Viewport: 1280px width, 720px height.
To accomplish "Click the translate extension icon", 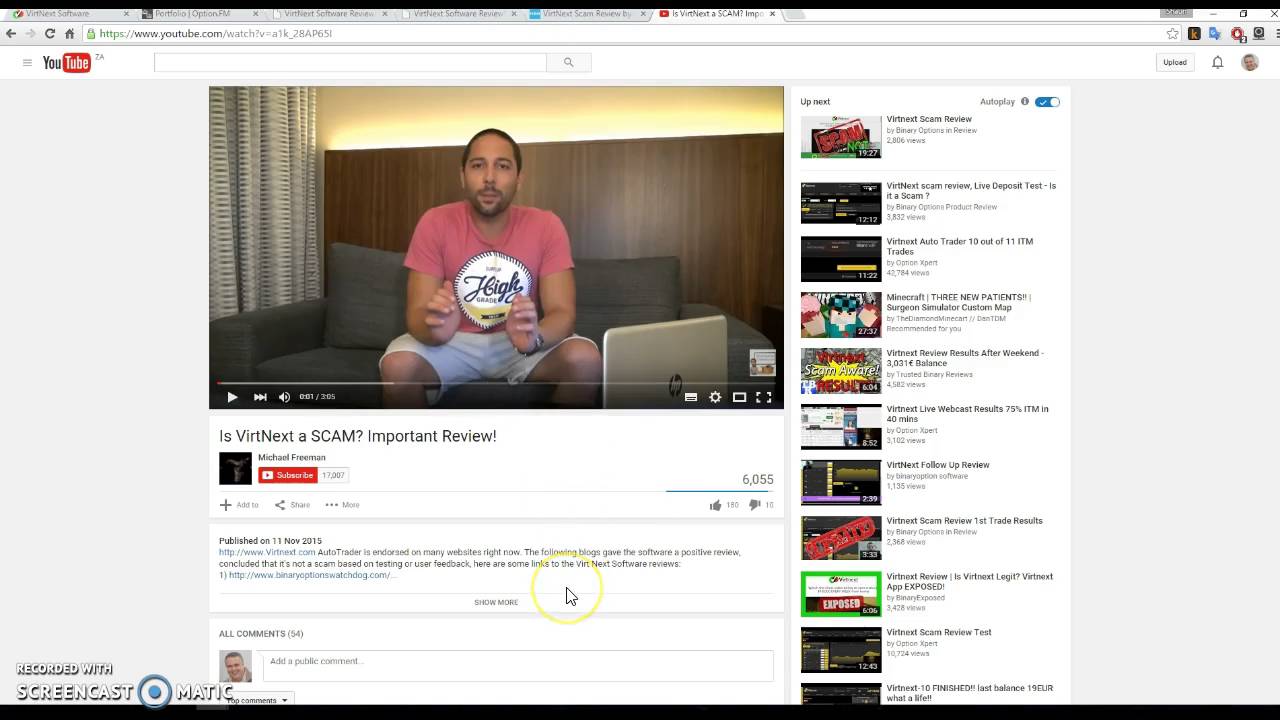I will pyautogui.click(x=1215, y=33).
